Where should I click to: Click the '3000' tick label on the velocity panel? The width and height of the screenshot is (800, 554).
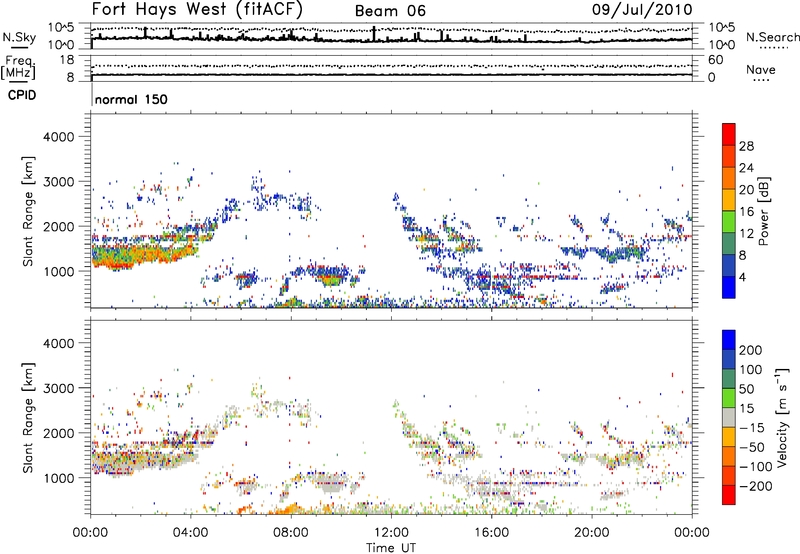[x=58, y=388]
